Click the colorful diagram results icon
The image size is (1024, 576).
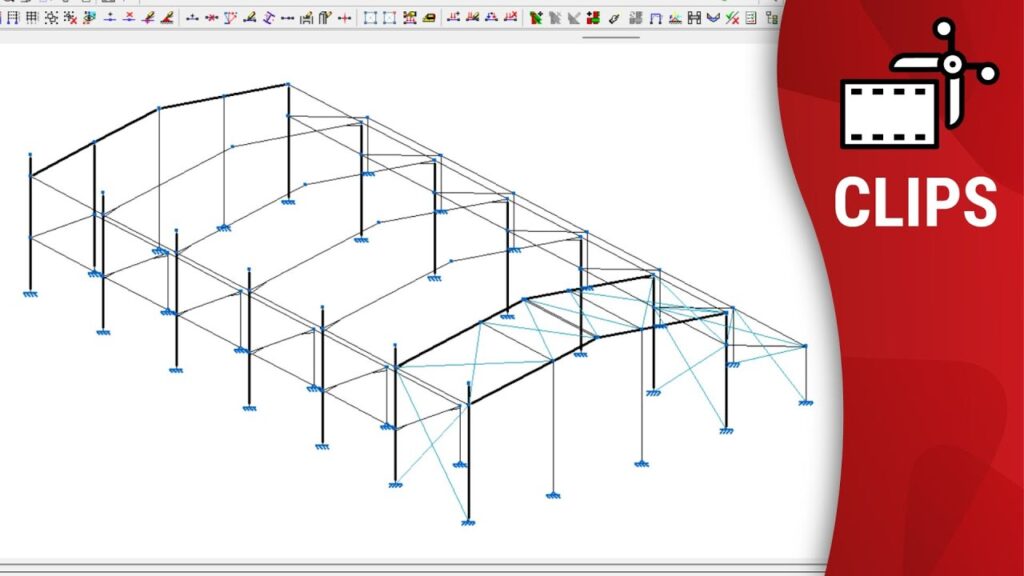[x=675, y=18]
